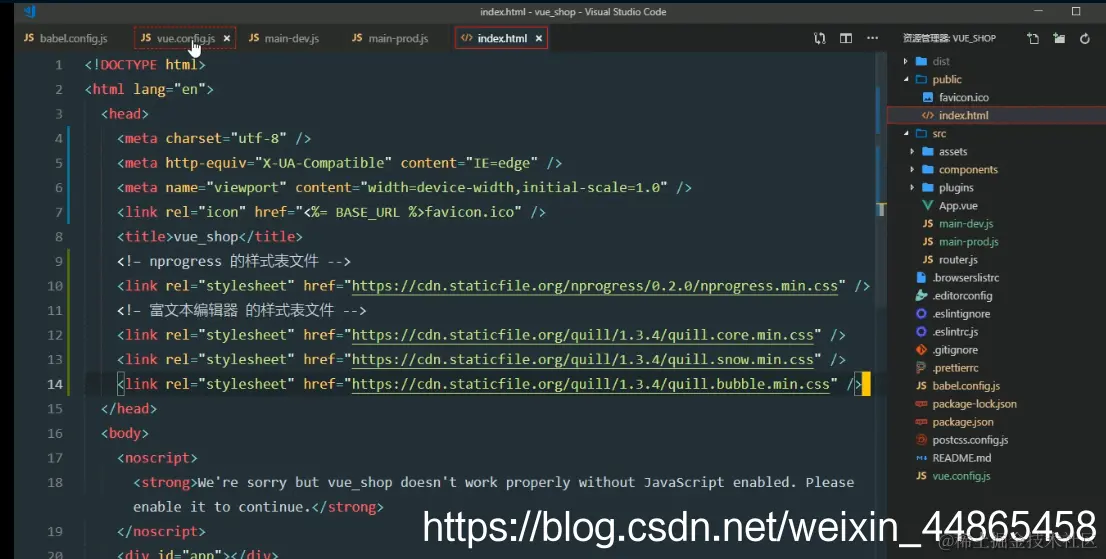Click the postcss.config.js file icon
Viewport: 1106px width, 559px height.
tap(921, 440)
